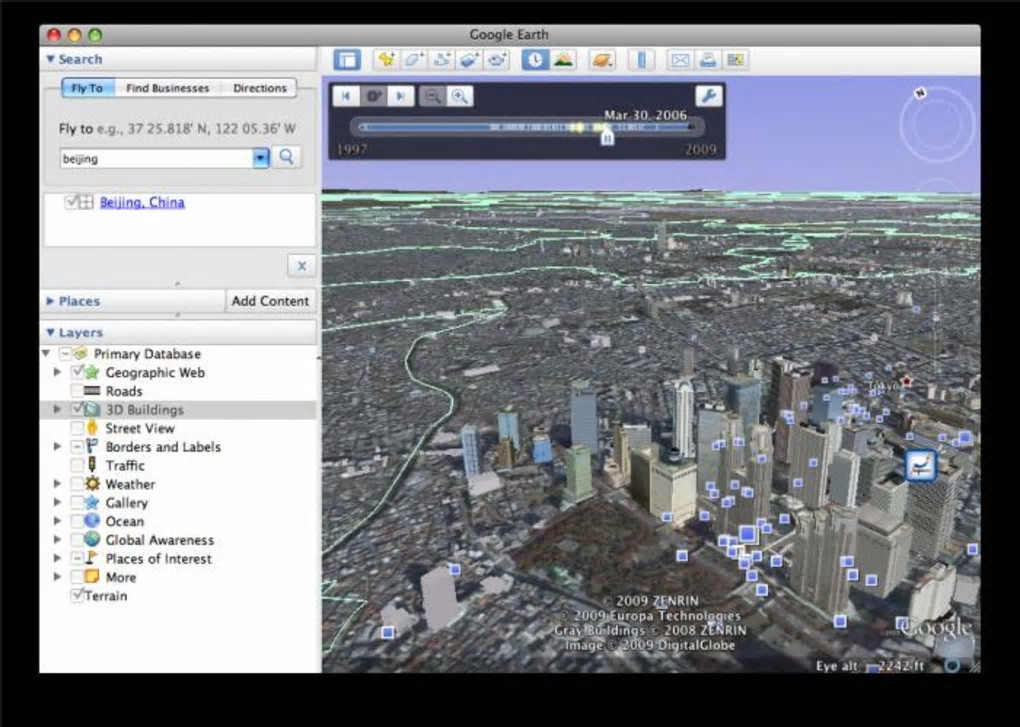This screenshot has width=1020, height=727.
Task: Open the search history dropdown arrow
Action: coord(261,158)
